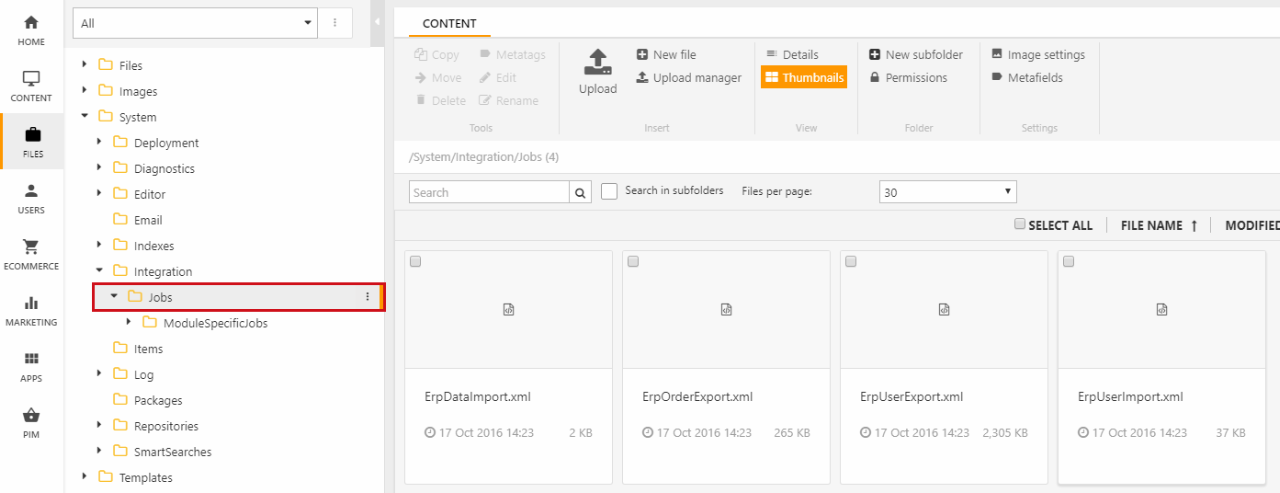Open the ErpOrderExport.xml file thumbnail
The width and height of the screenshot is (1280, 493).
click(726, 310)
